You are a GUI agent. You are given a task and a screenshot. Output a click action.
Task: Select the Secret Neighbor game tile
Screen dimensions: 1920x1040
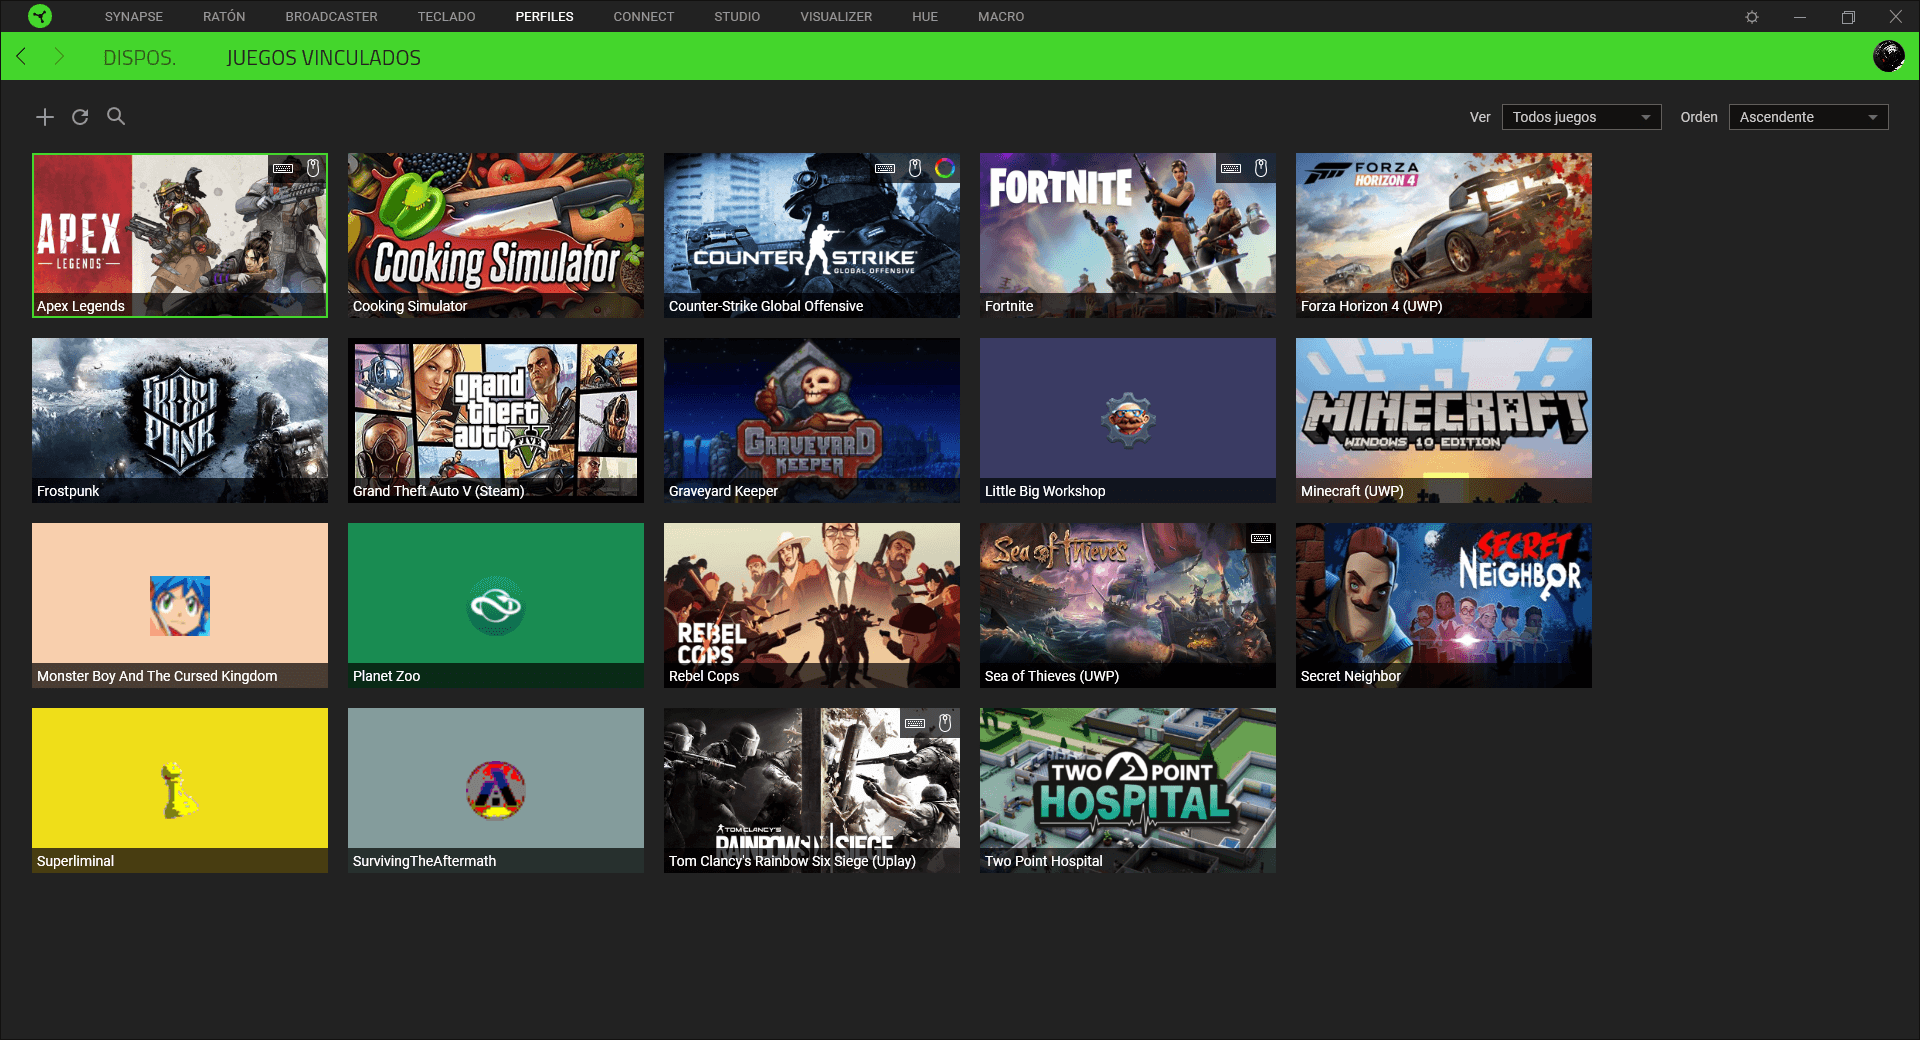tap(1444, 605)
